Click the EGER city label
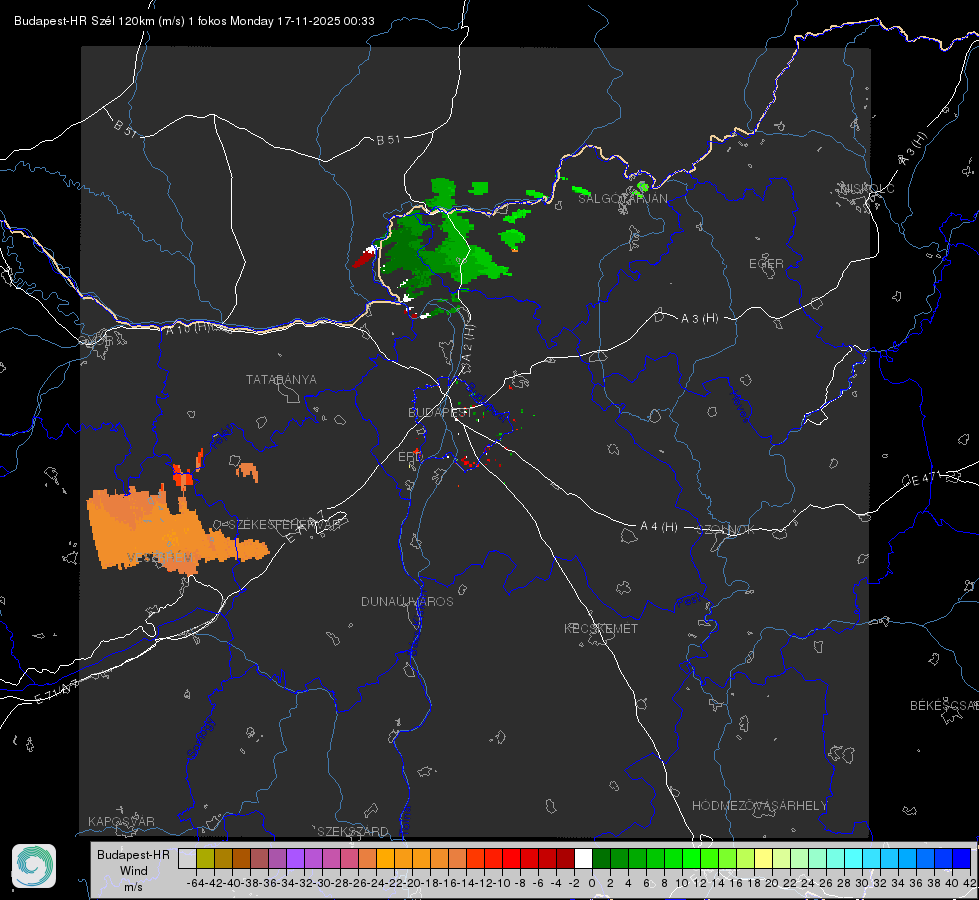 pyautogui.click(x=766, y=264)
